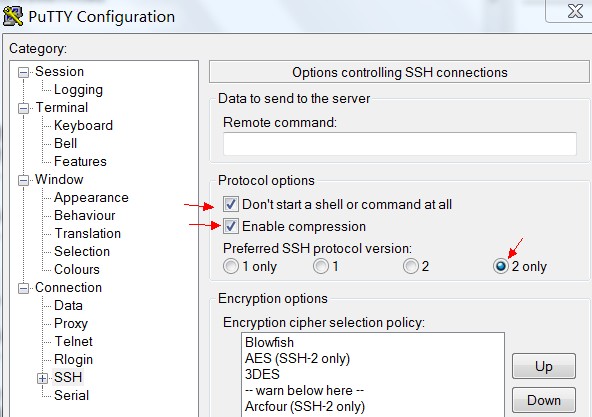Move cipher Down in the list

544,400
